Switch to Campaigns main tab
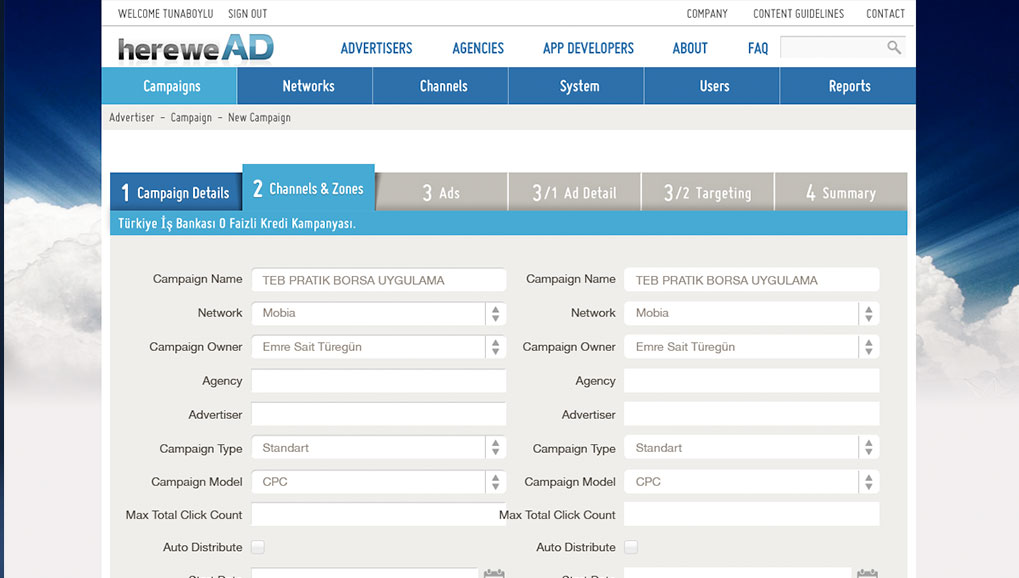 click(x=170, y=86)
